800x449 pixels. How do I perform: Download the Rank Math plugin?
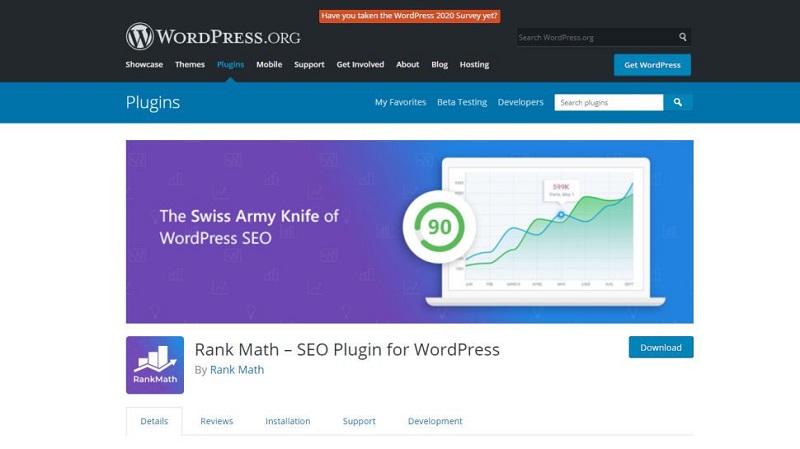click(x=660, y=347)
